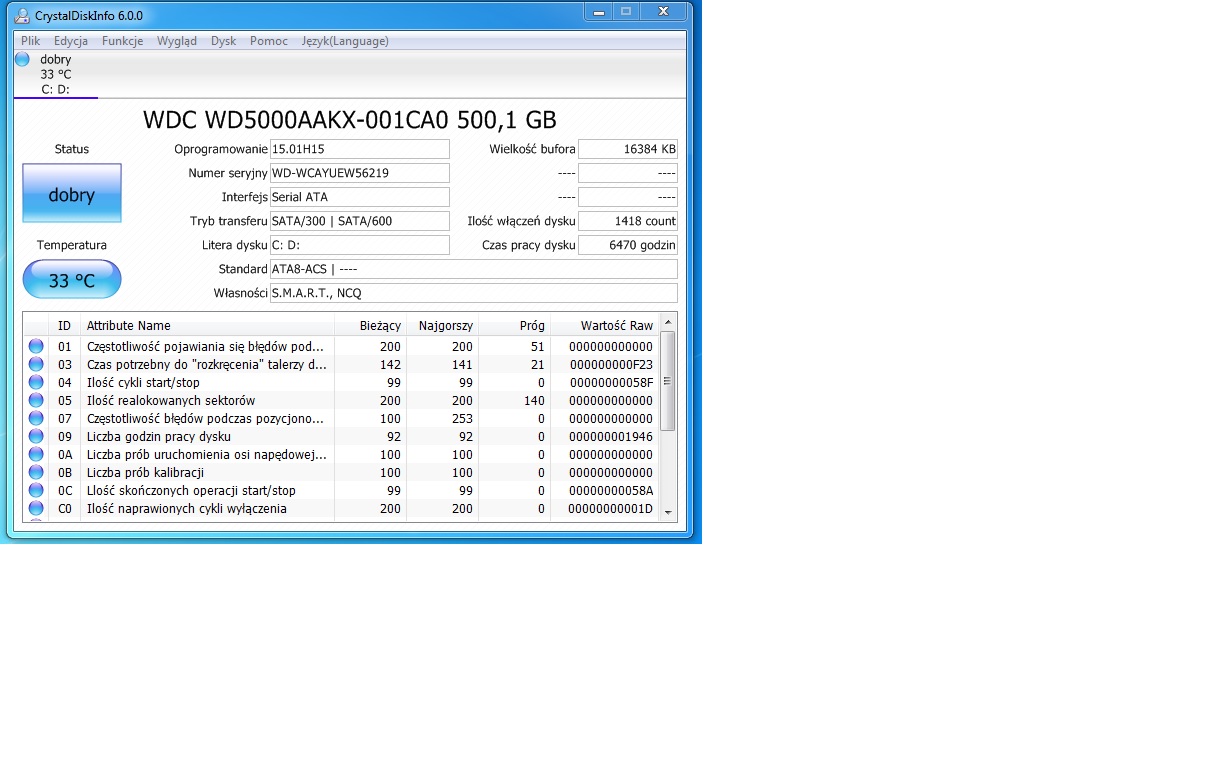Click the 'Częstotliwość pojawiania się błędów' attribute row
The height and width of the screenshot is (759, 1221).
341,346
